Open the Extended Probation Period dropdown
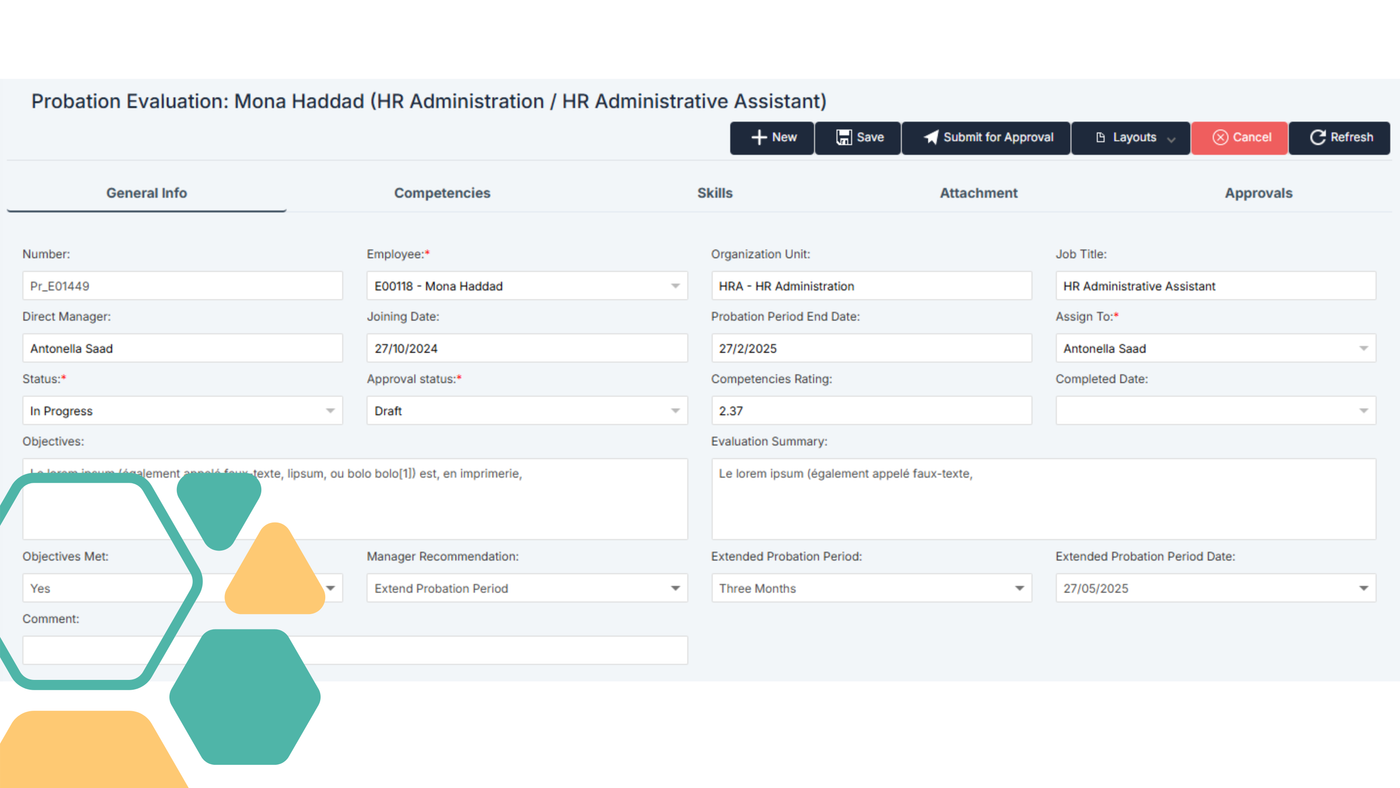1400x788 pixels. 1020,588
